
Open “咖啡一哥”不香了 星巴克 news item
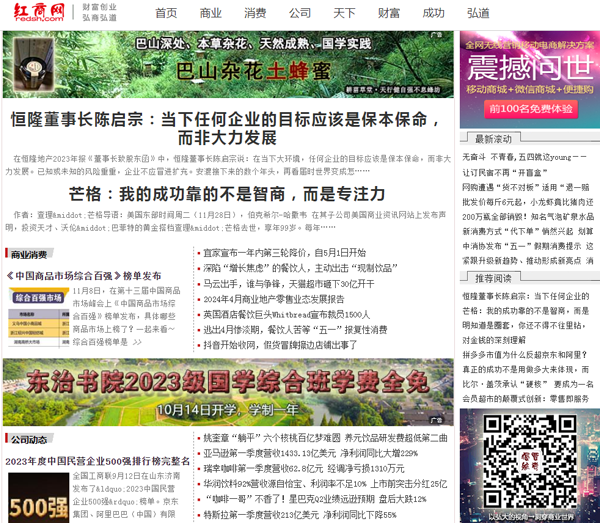coord(315,499)
